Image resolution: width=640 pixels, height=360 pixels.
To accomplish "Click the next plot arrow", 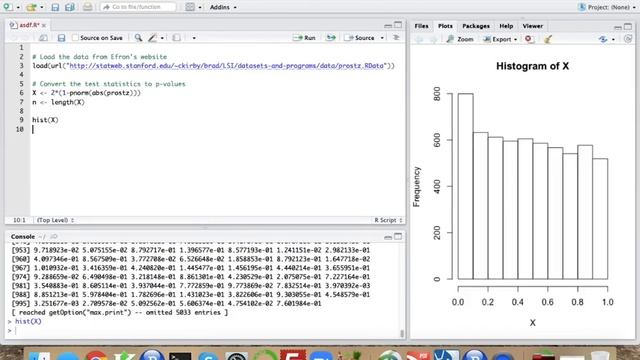I will [x=433, y=39].
